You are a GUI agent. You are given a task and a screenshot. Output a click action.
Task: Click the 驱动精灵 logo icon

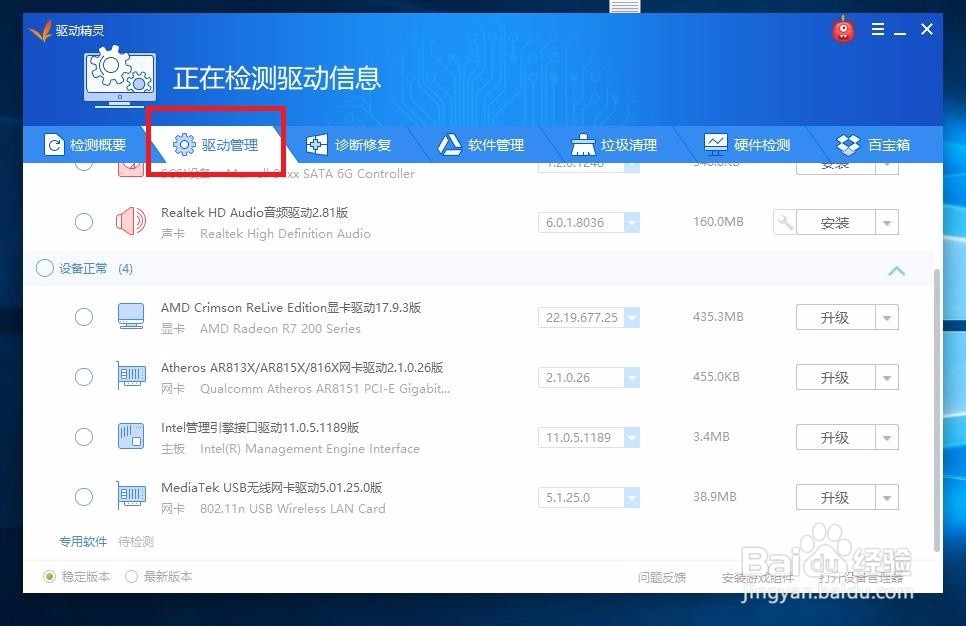(41, 30)
